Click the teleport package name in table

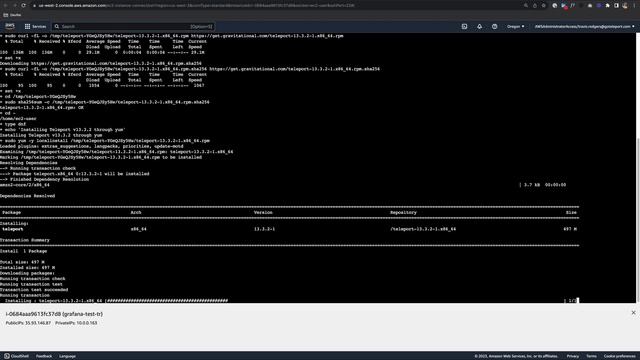pos(13,229)
